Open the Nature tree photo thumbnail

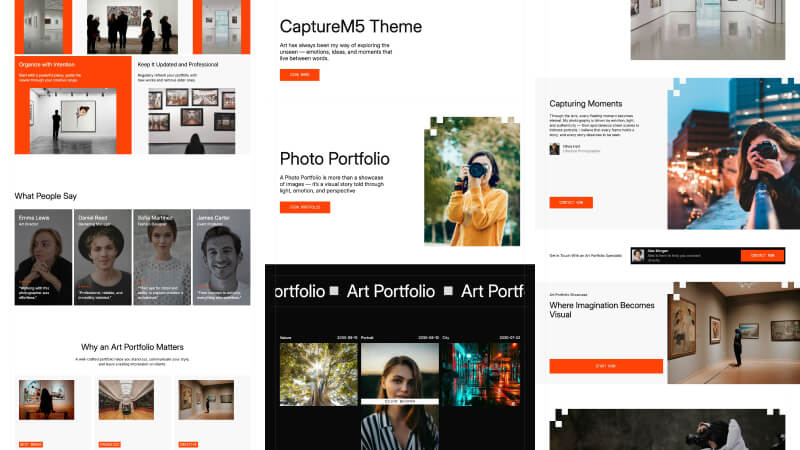318,375
